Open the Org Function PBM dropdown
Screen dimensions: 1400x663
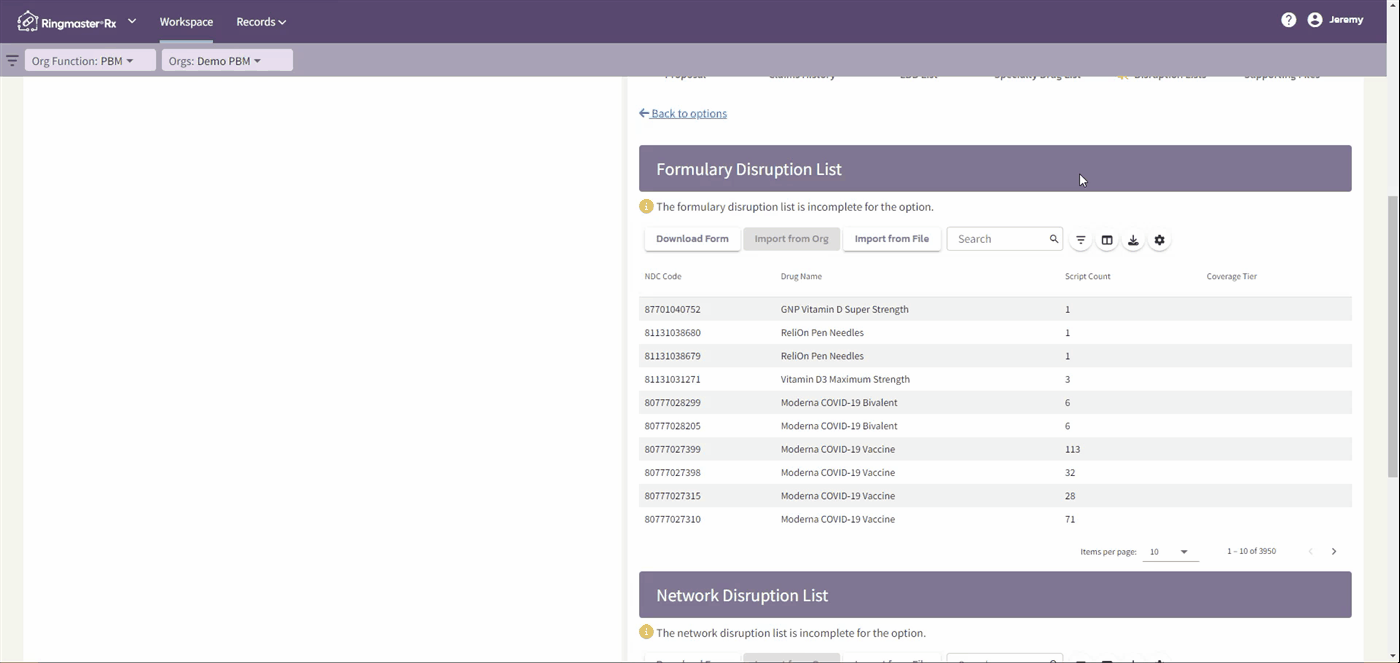[90, 60]
